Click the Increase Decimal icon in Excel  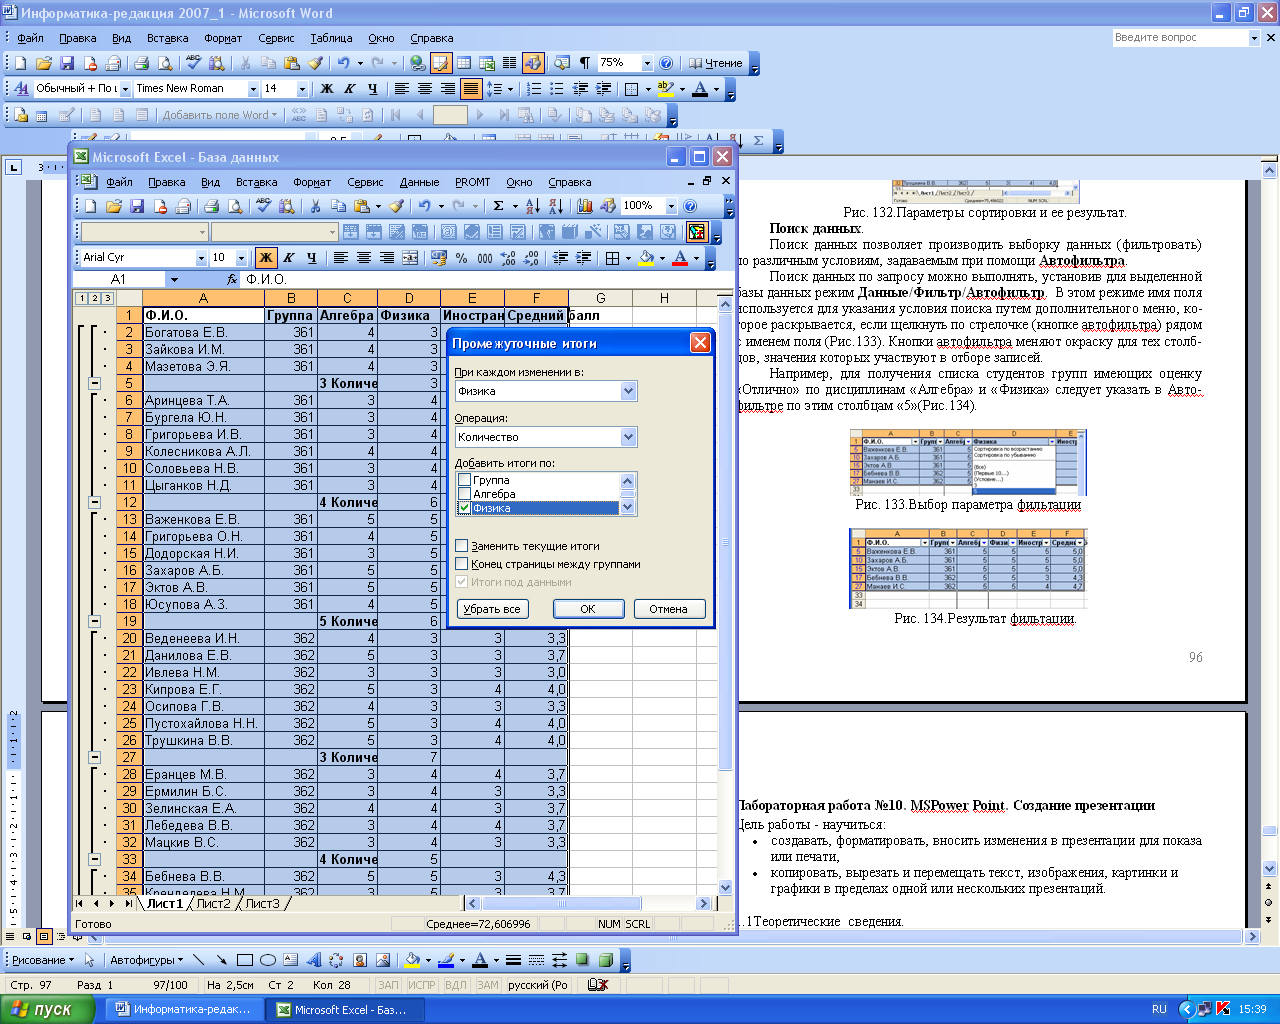(508, 258)
